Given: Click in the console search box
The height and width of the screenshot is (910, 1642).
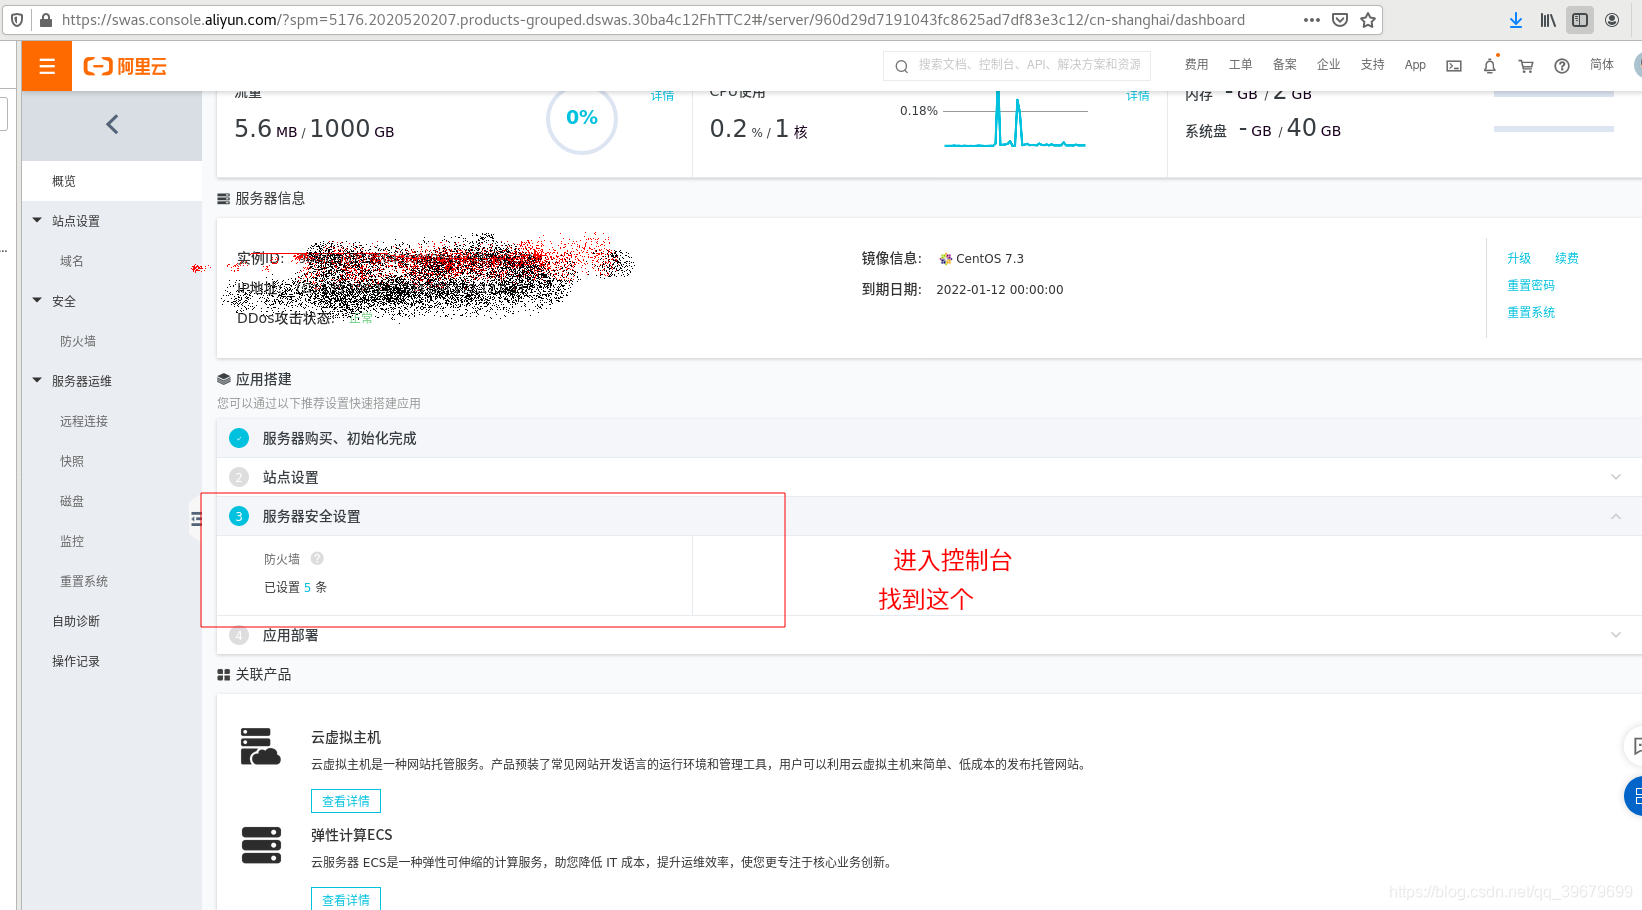Looking at the screenshot, I should [1017, 65].
